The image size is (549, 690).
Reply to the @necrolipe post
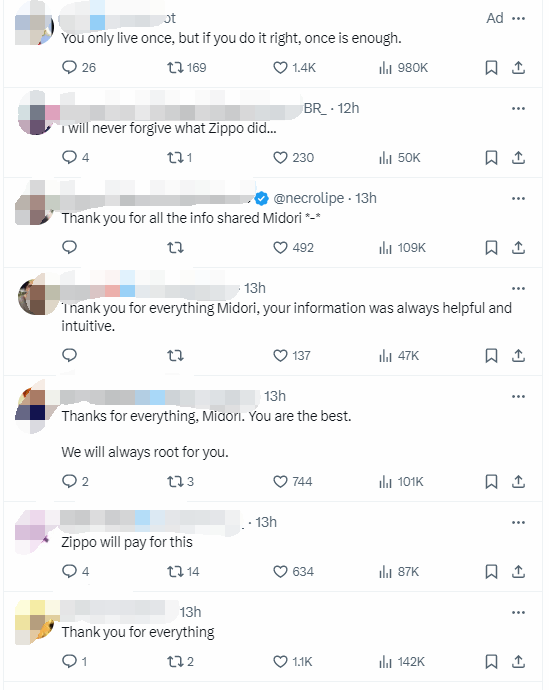pos(70,247)
